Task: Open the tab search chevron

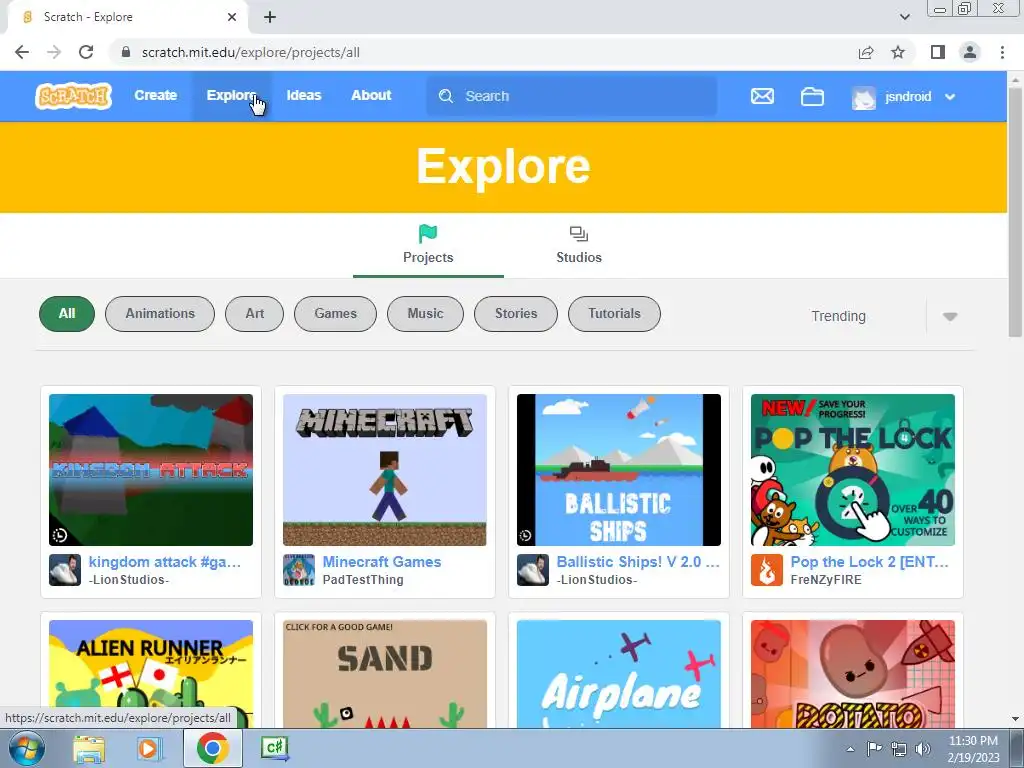Action: (x=904, y=17)
